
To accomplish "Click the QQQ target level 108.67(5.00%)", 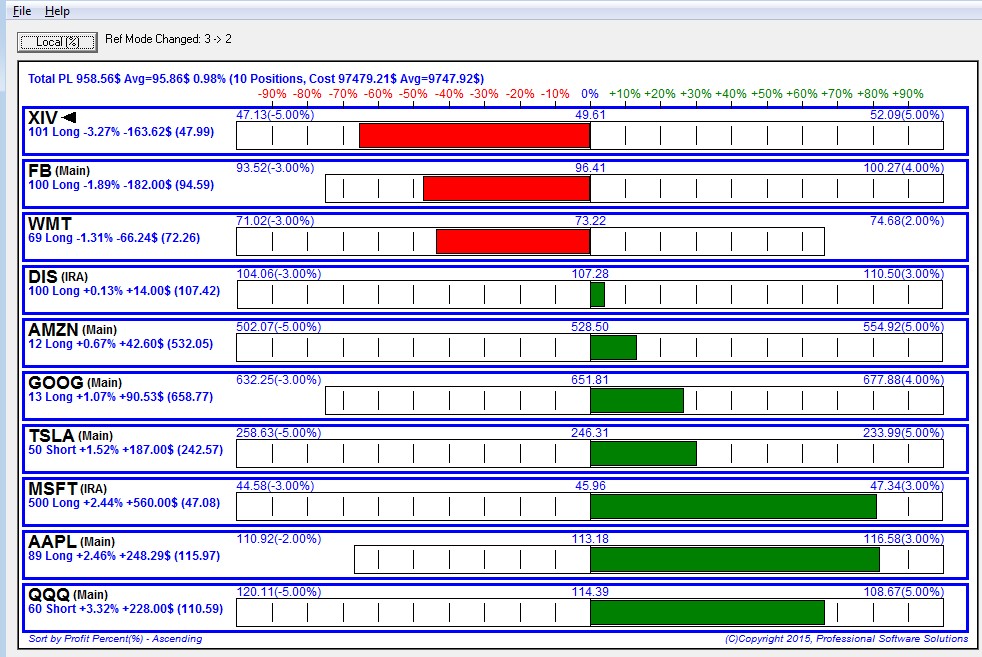I will point(903,591).
